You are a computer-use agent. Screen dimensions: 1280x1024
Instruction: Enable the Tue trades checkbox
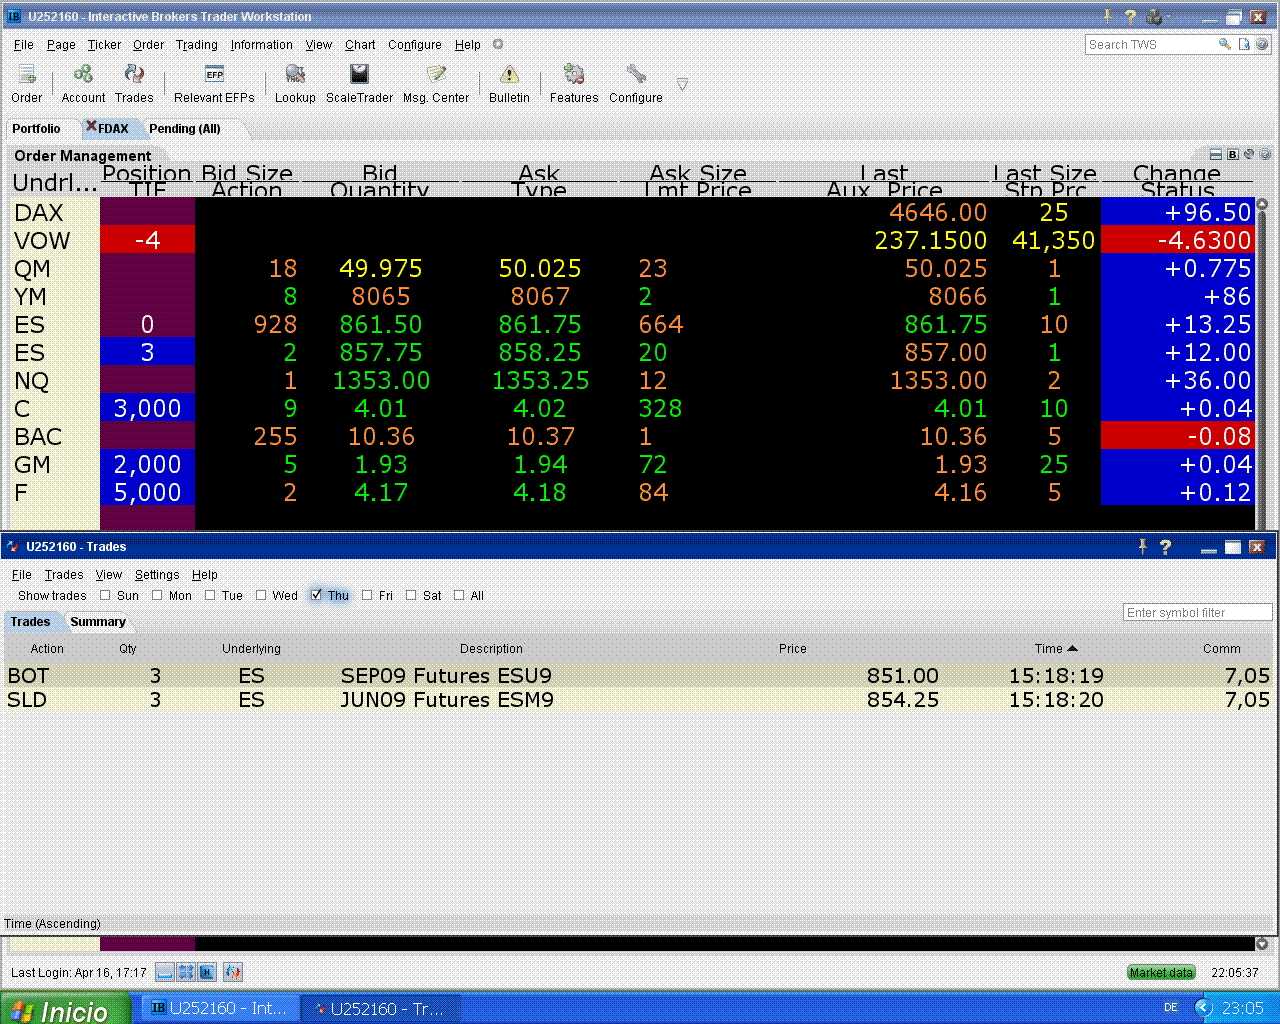tap(210, 595)
